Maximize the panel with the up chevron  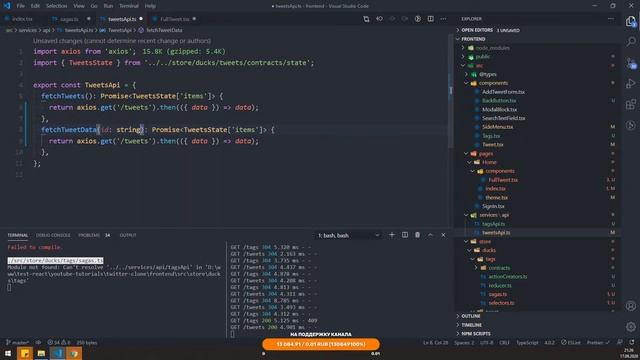coord(430,235)
